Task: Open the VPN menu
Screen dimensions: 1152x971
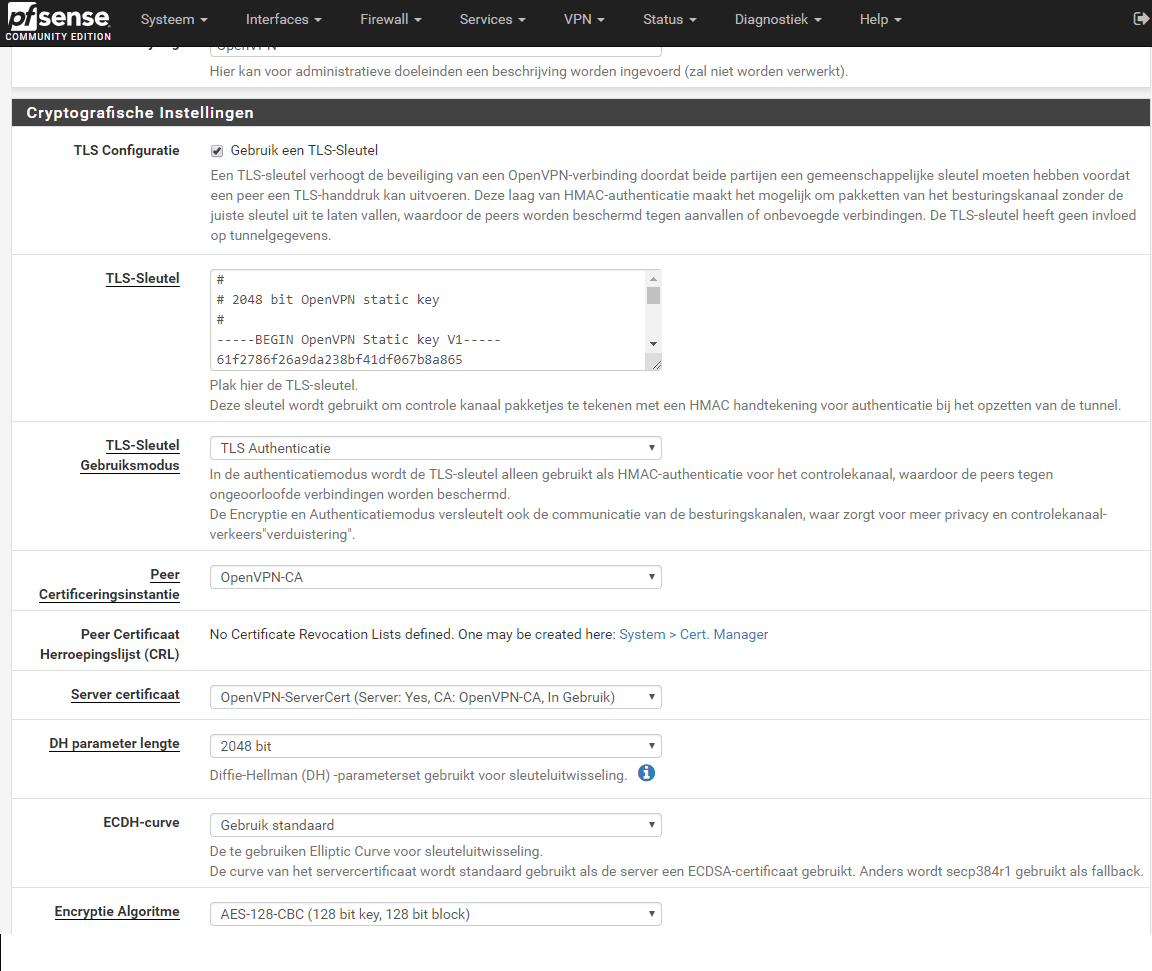Action: tap(584, 20)
